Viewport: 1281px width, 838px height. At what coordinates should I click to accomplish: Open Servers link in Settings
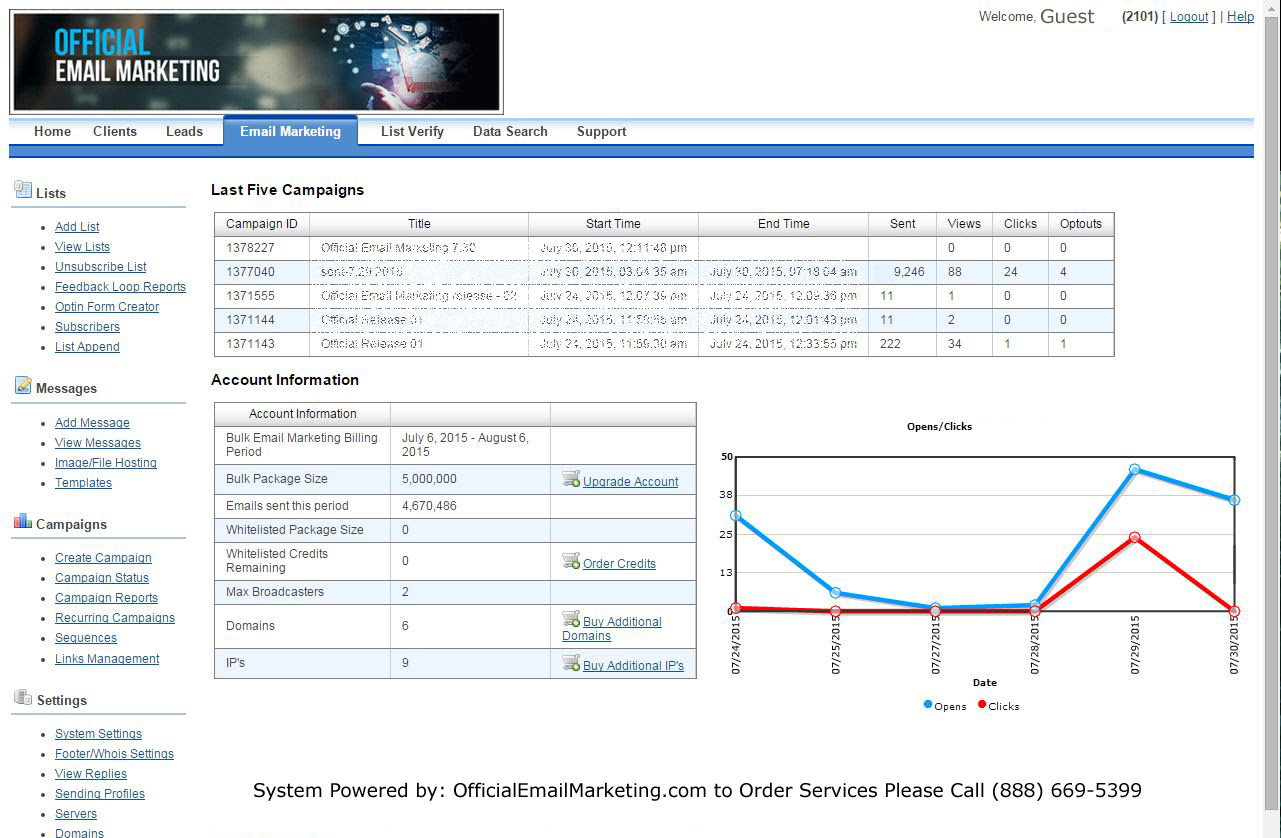(76, 814)
